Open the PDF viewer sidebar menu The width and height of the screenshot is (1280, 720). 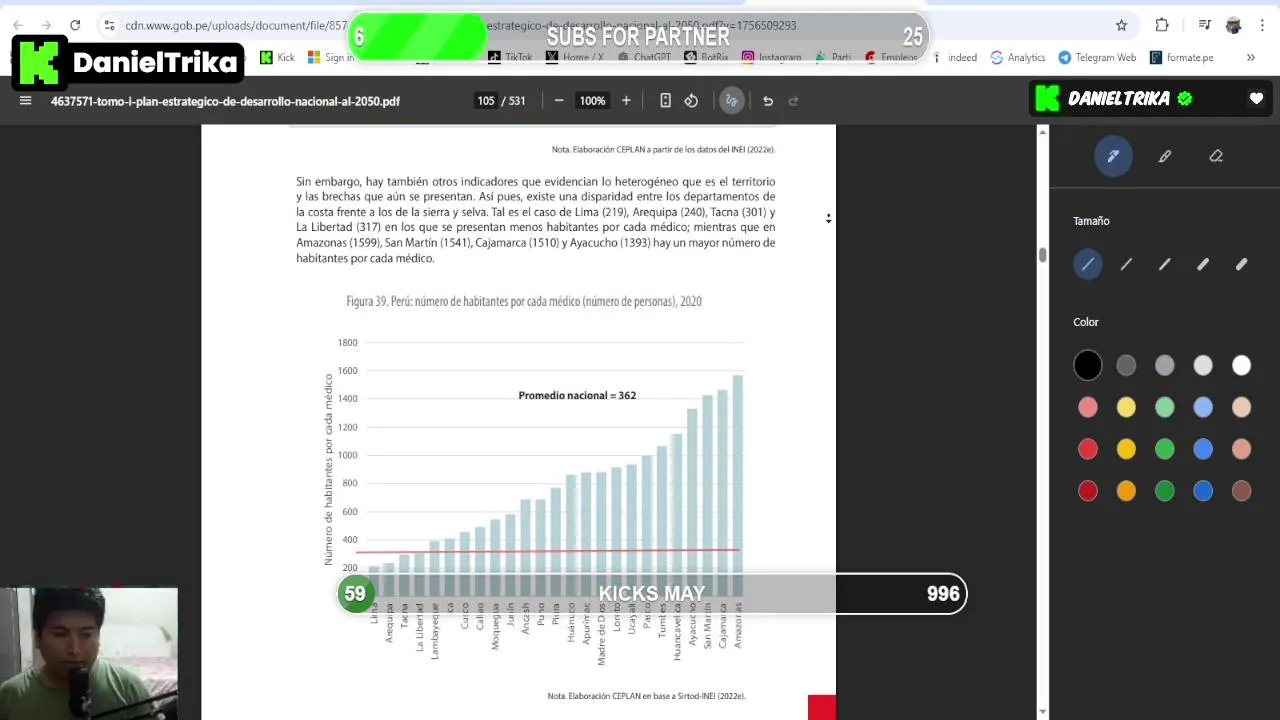click(26, 100)
